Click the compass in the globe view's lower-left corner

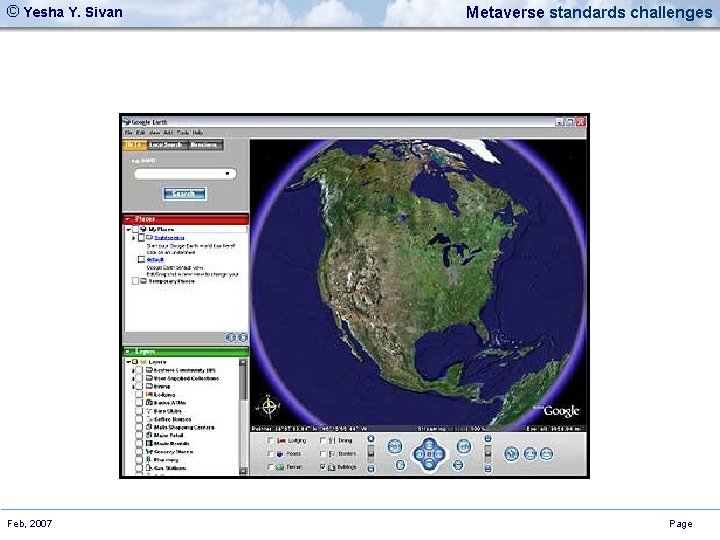(x=269, y=407)
